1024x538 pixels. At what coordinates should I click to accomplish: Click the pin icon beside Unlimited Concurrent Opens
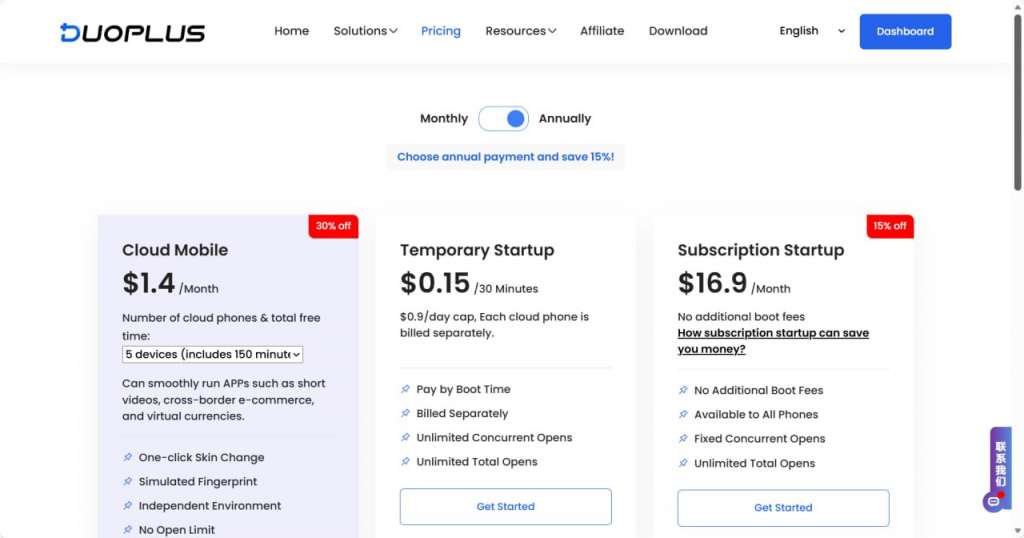[405, 438]
